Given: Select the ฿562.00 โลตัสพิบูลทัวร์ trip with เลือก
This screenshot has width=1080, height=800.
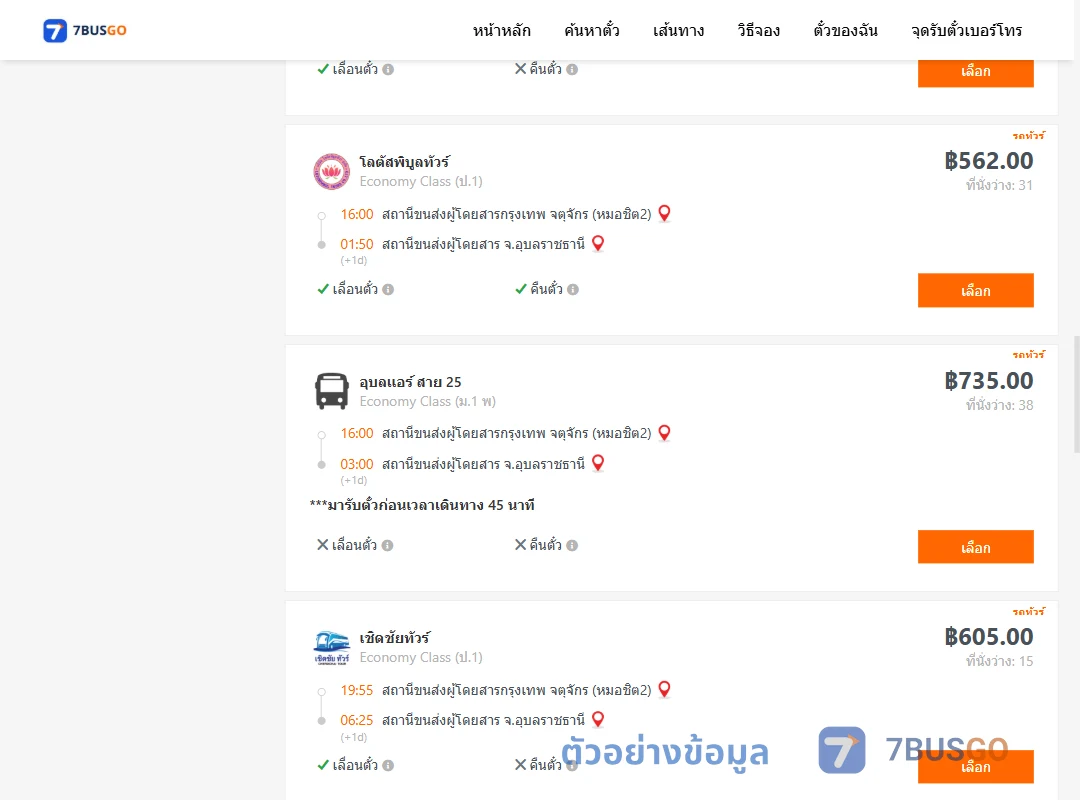Looking at the screenshot, I should pos(975,290).
